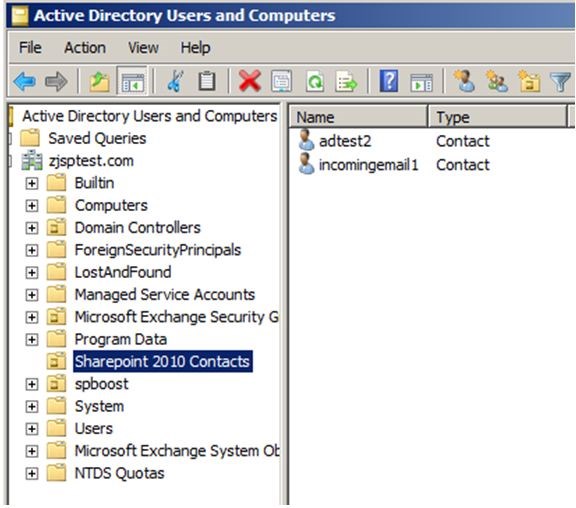Click the Cut scissors icon
The image size is (576, 508).
click(175, 81)
